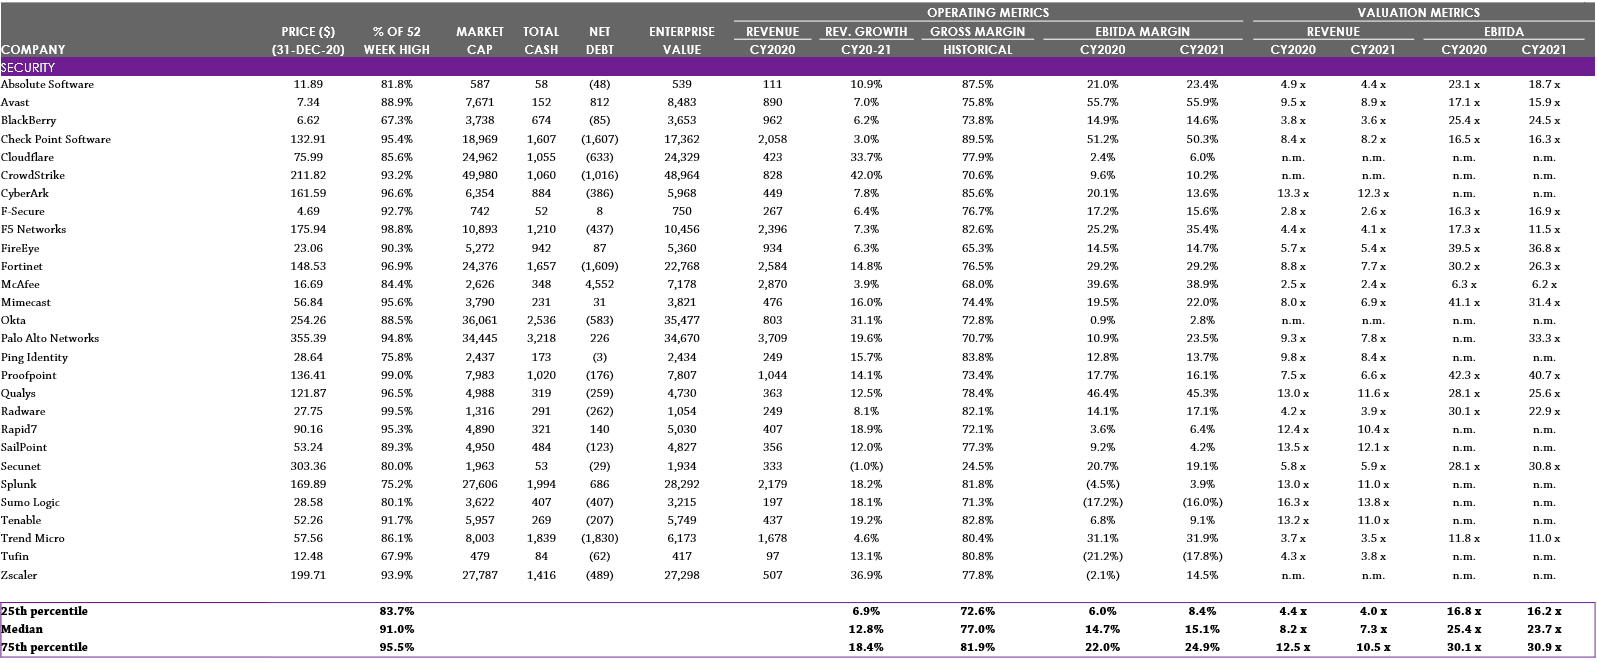Click Tufin's CY2021 EBITDA margin (17.8%)
This screenshot has height=663, width=1597.
pyautogui.click(x=1203, y=556)
